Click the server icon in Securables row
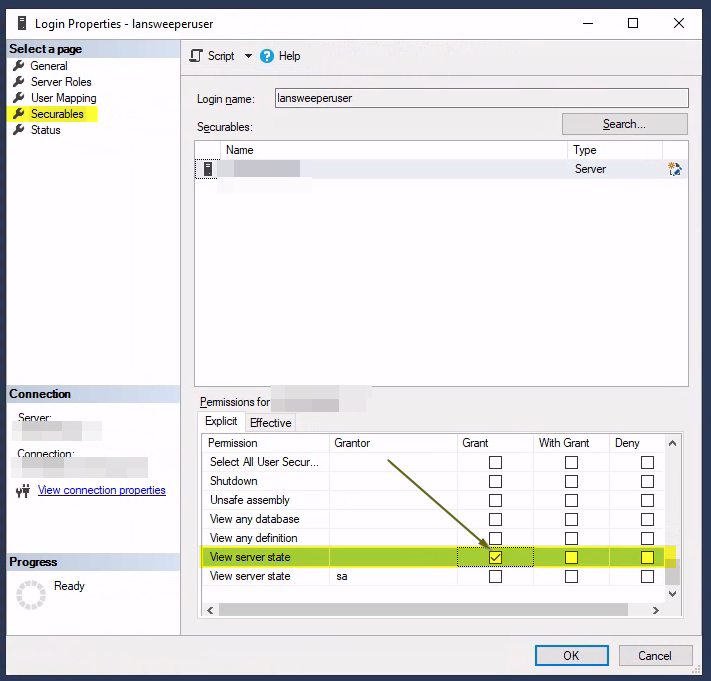The width and height of the screenshot is (711, 681). point(208,169)
